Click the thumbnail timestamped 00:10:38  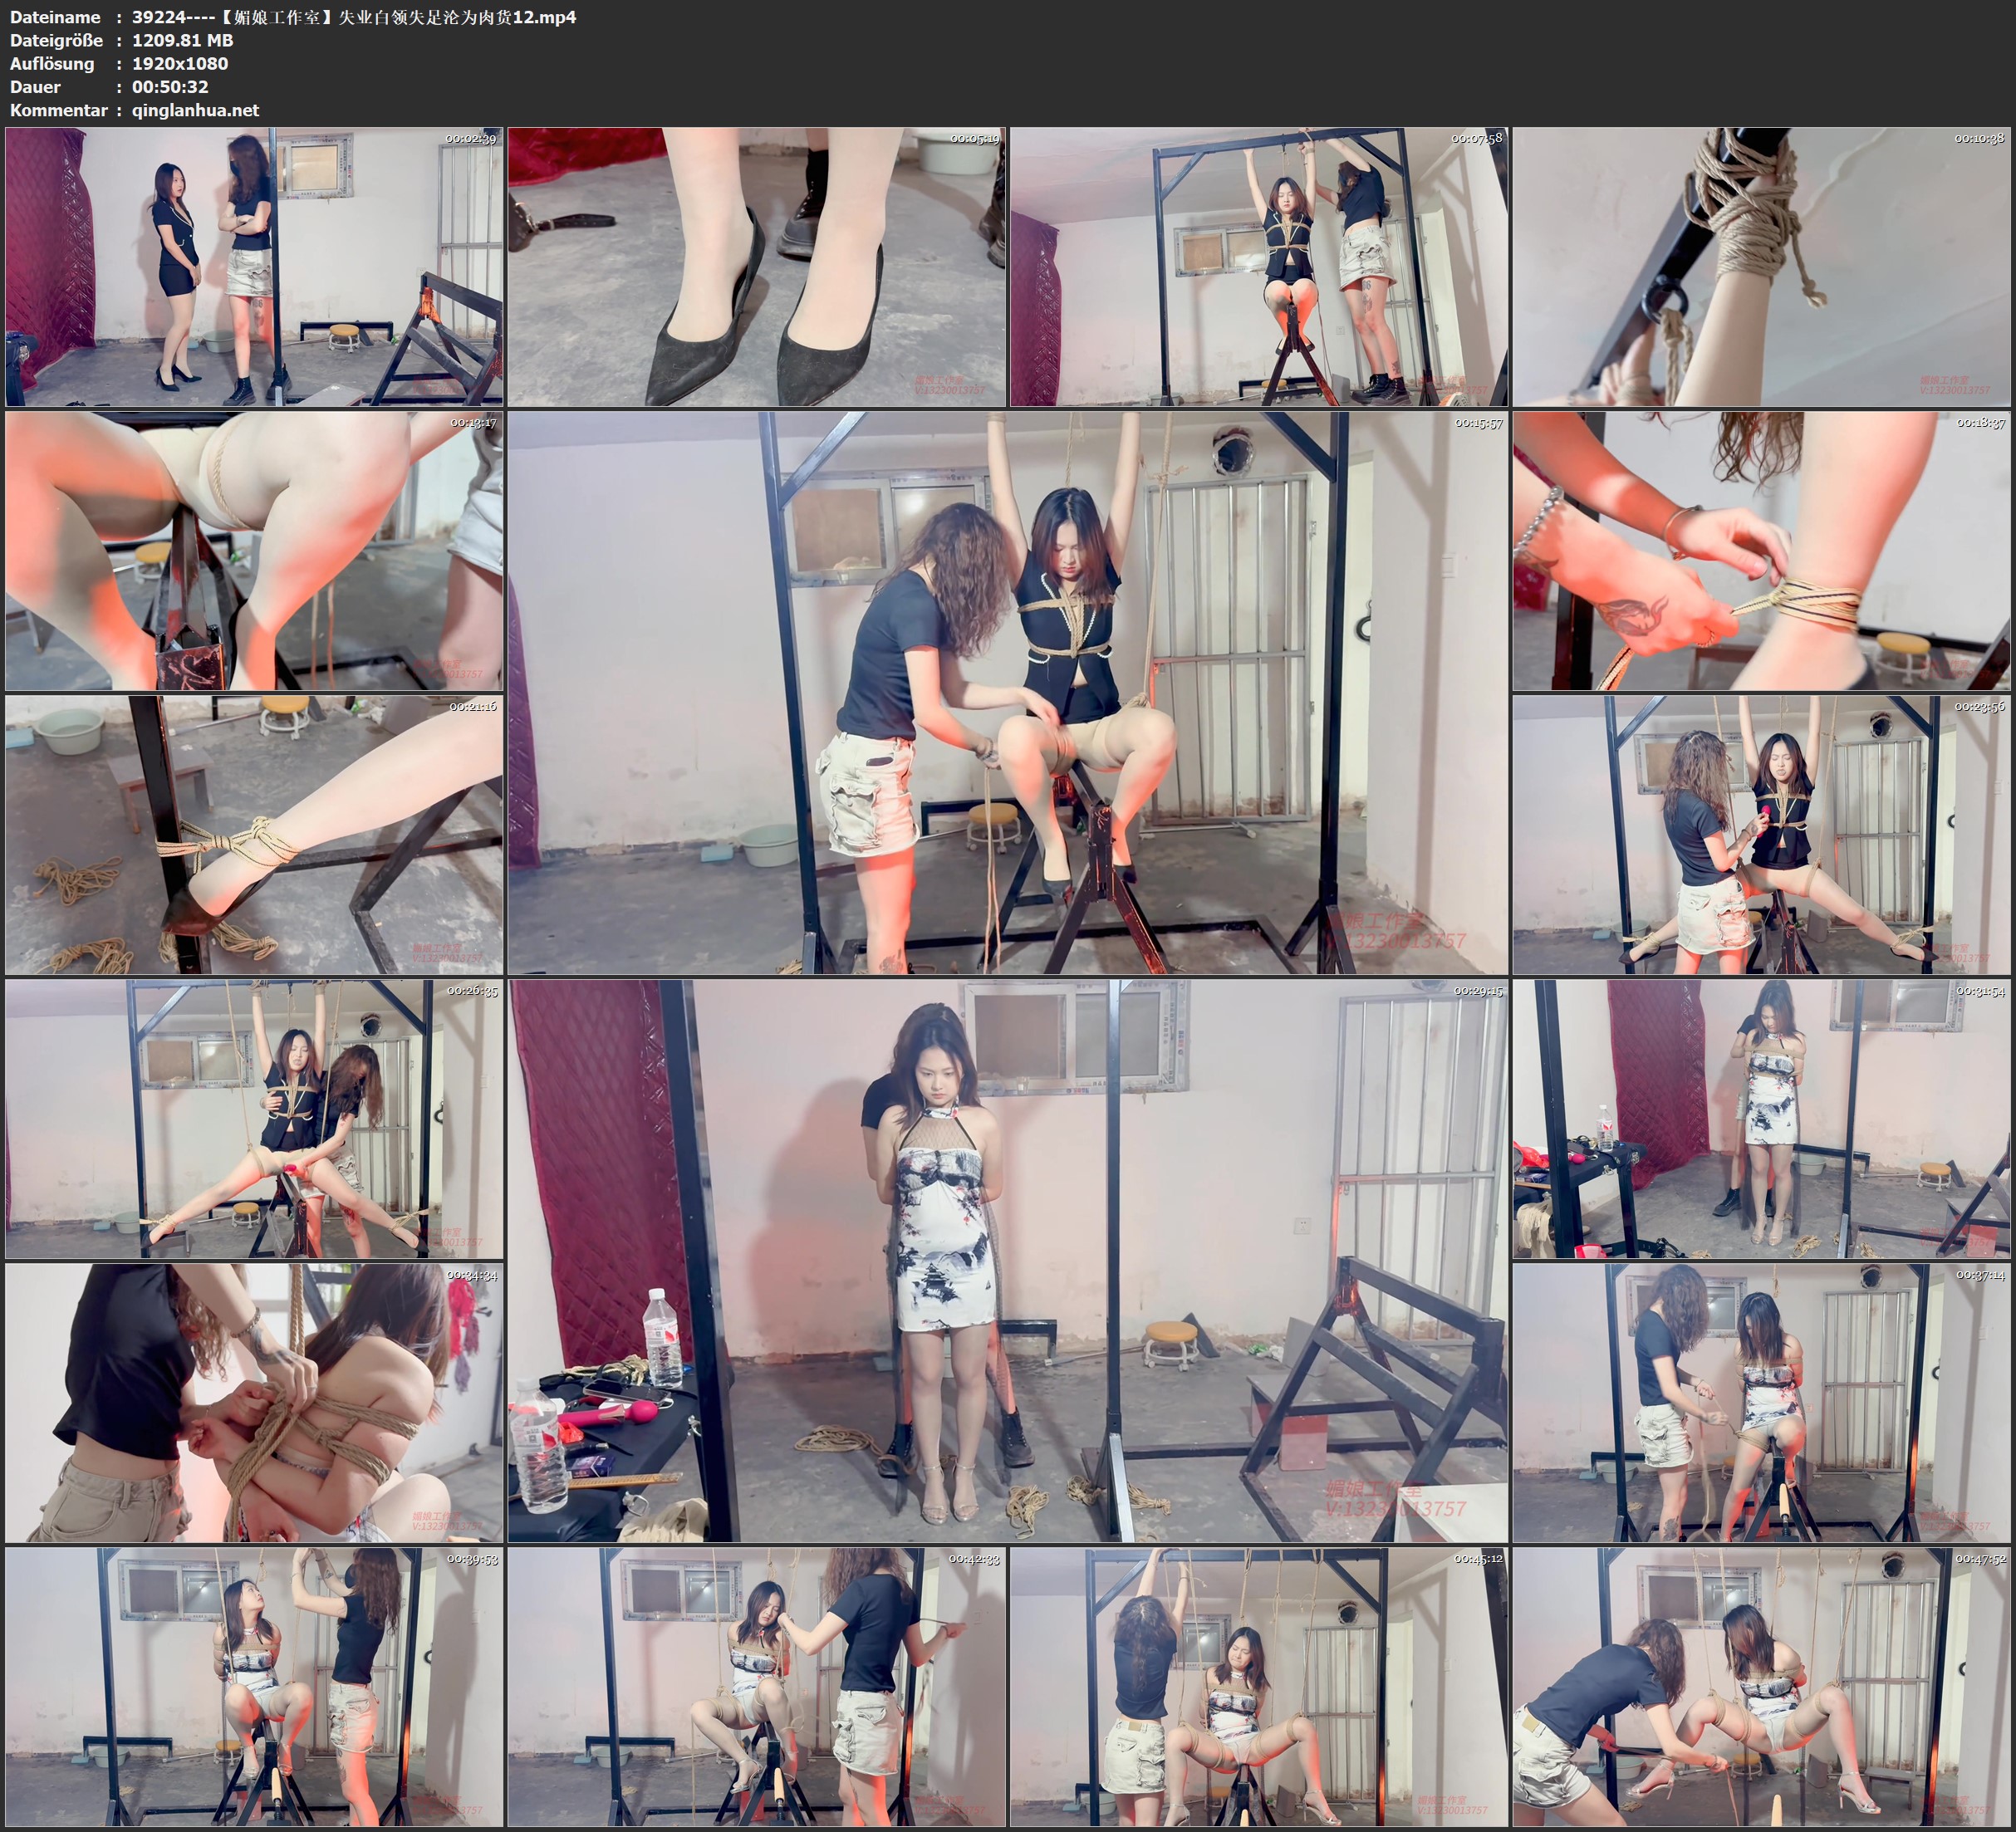1761,267
